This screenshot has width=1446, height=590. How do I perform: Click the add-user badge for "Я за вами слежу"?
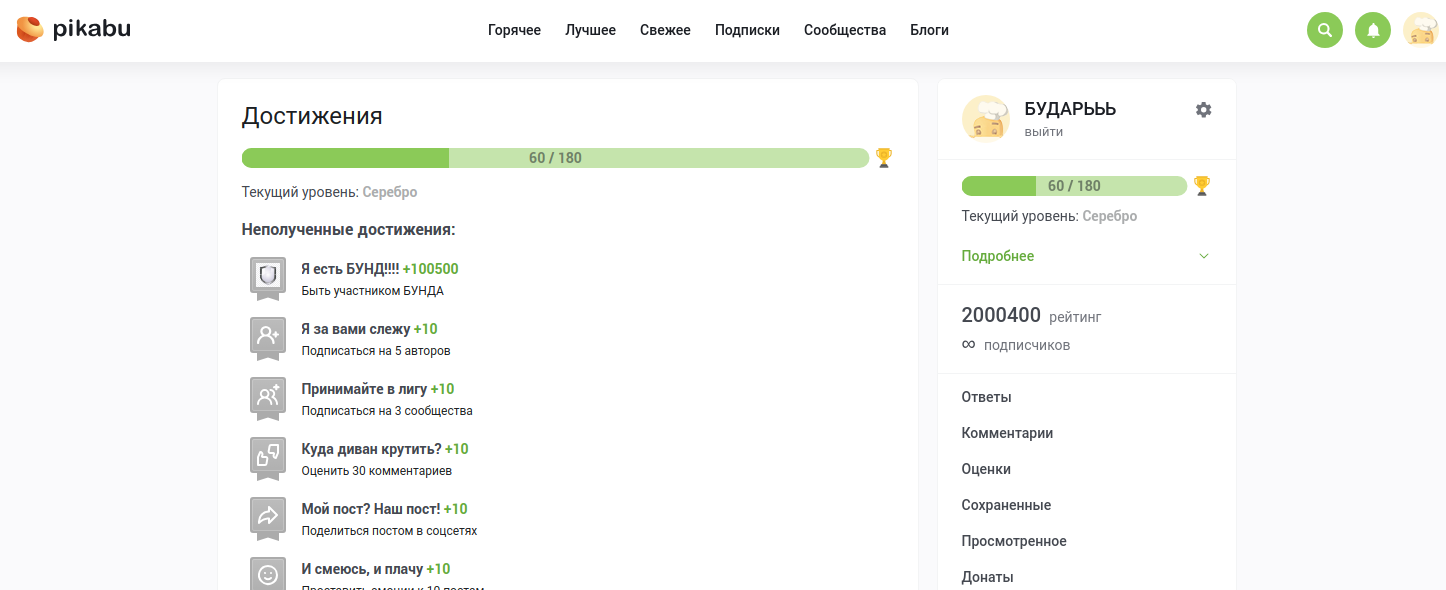click(x=268, y=338)
